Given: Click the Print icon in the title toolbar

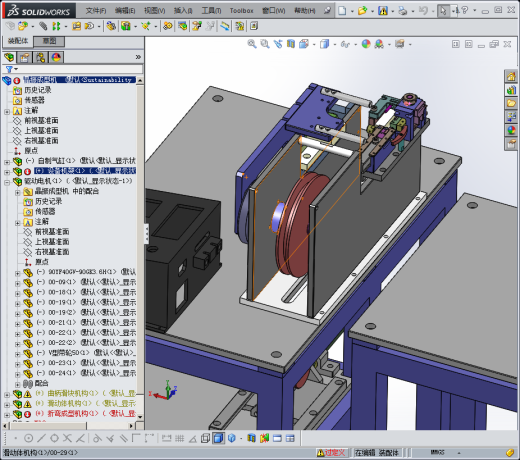Looking at the screenshot, I should click(x=403, y=11).
